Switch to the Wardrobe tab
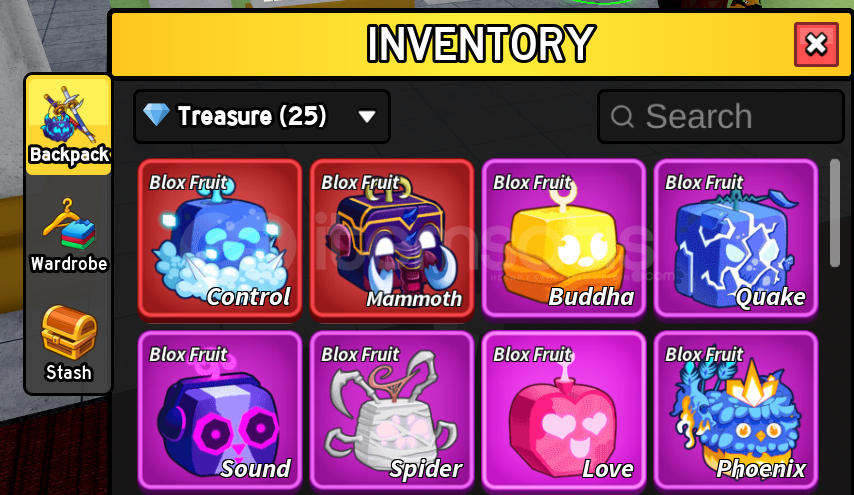 69,235
